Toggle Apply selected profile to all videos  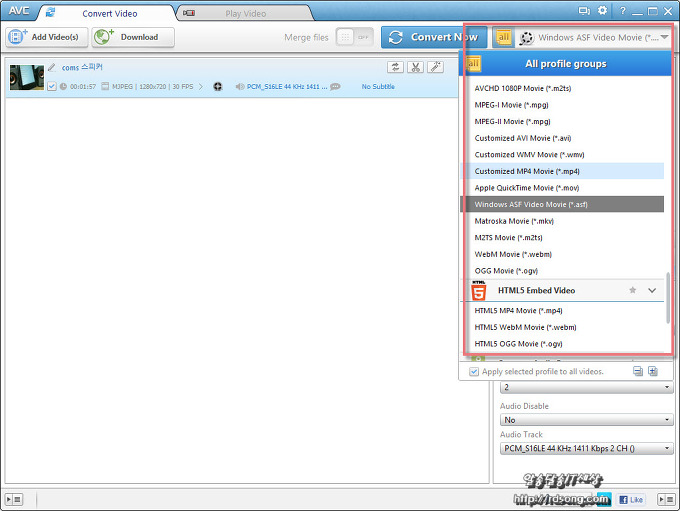click(474, 372)
